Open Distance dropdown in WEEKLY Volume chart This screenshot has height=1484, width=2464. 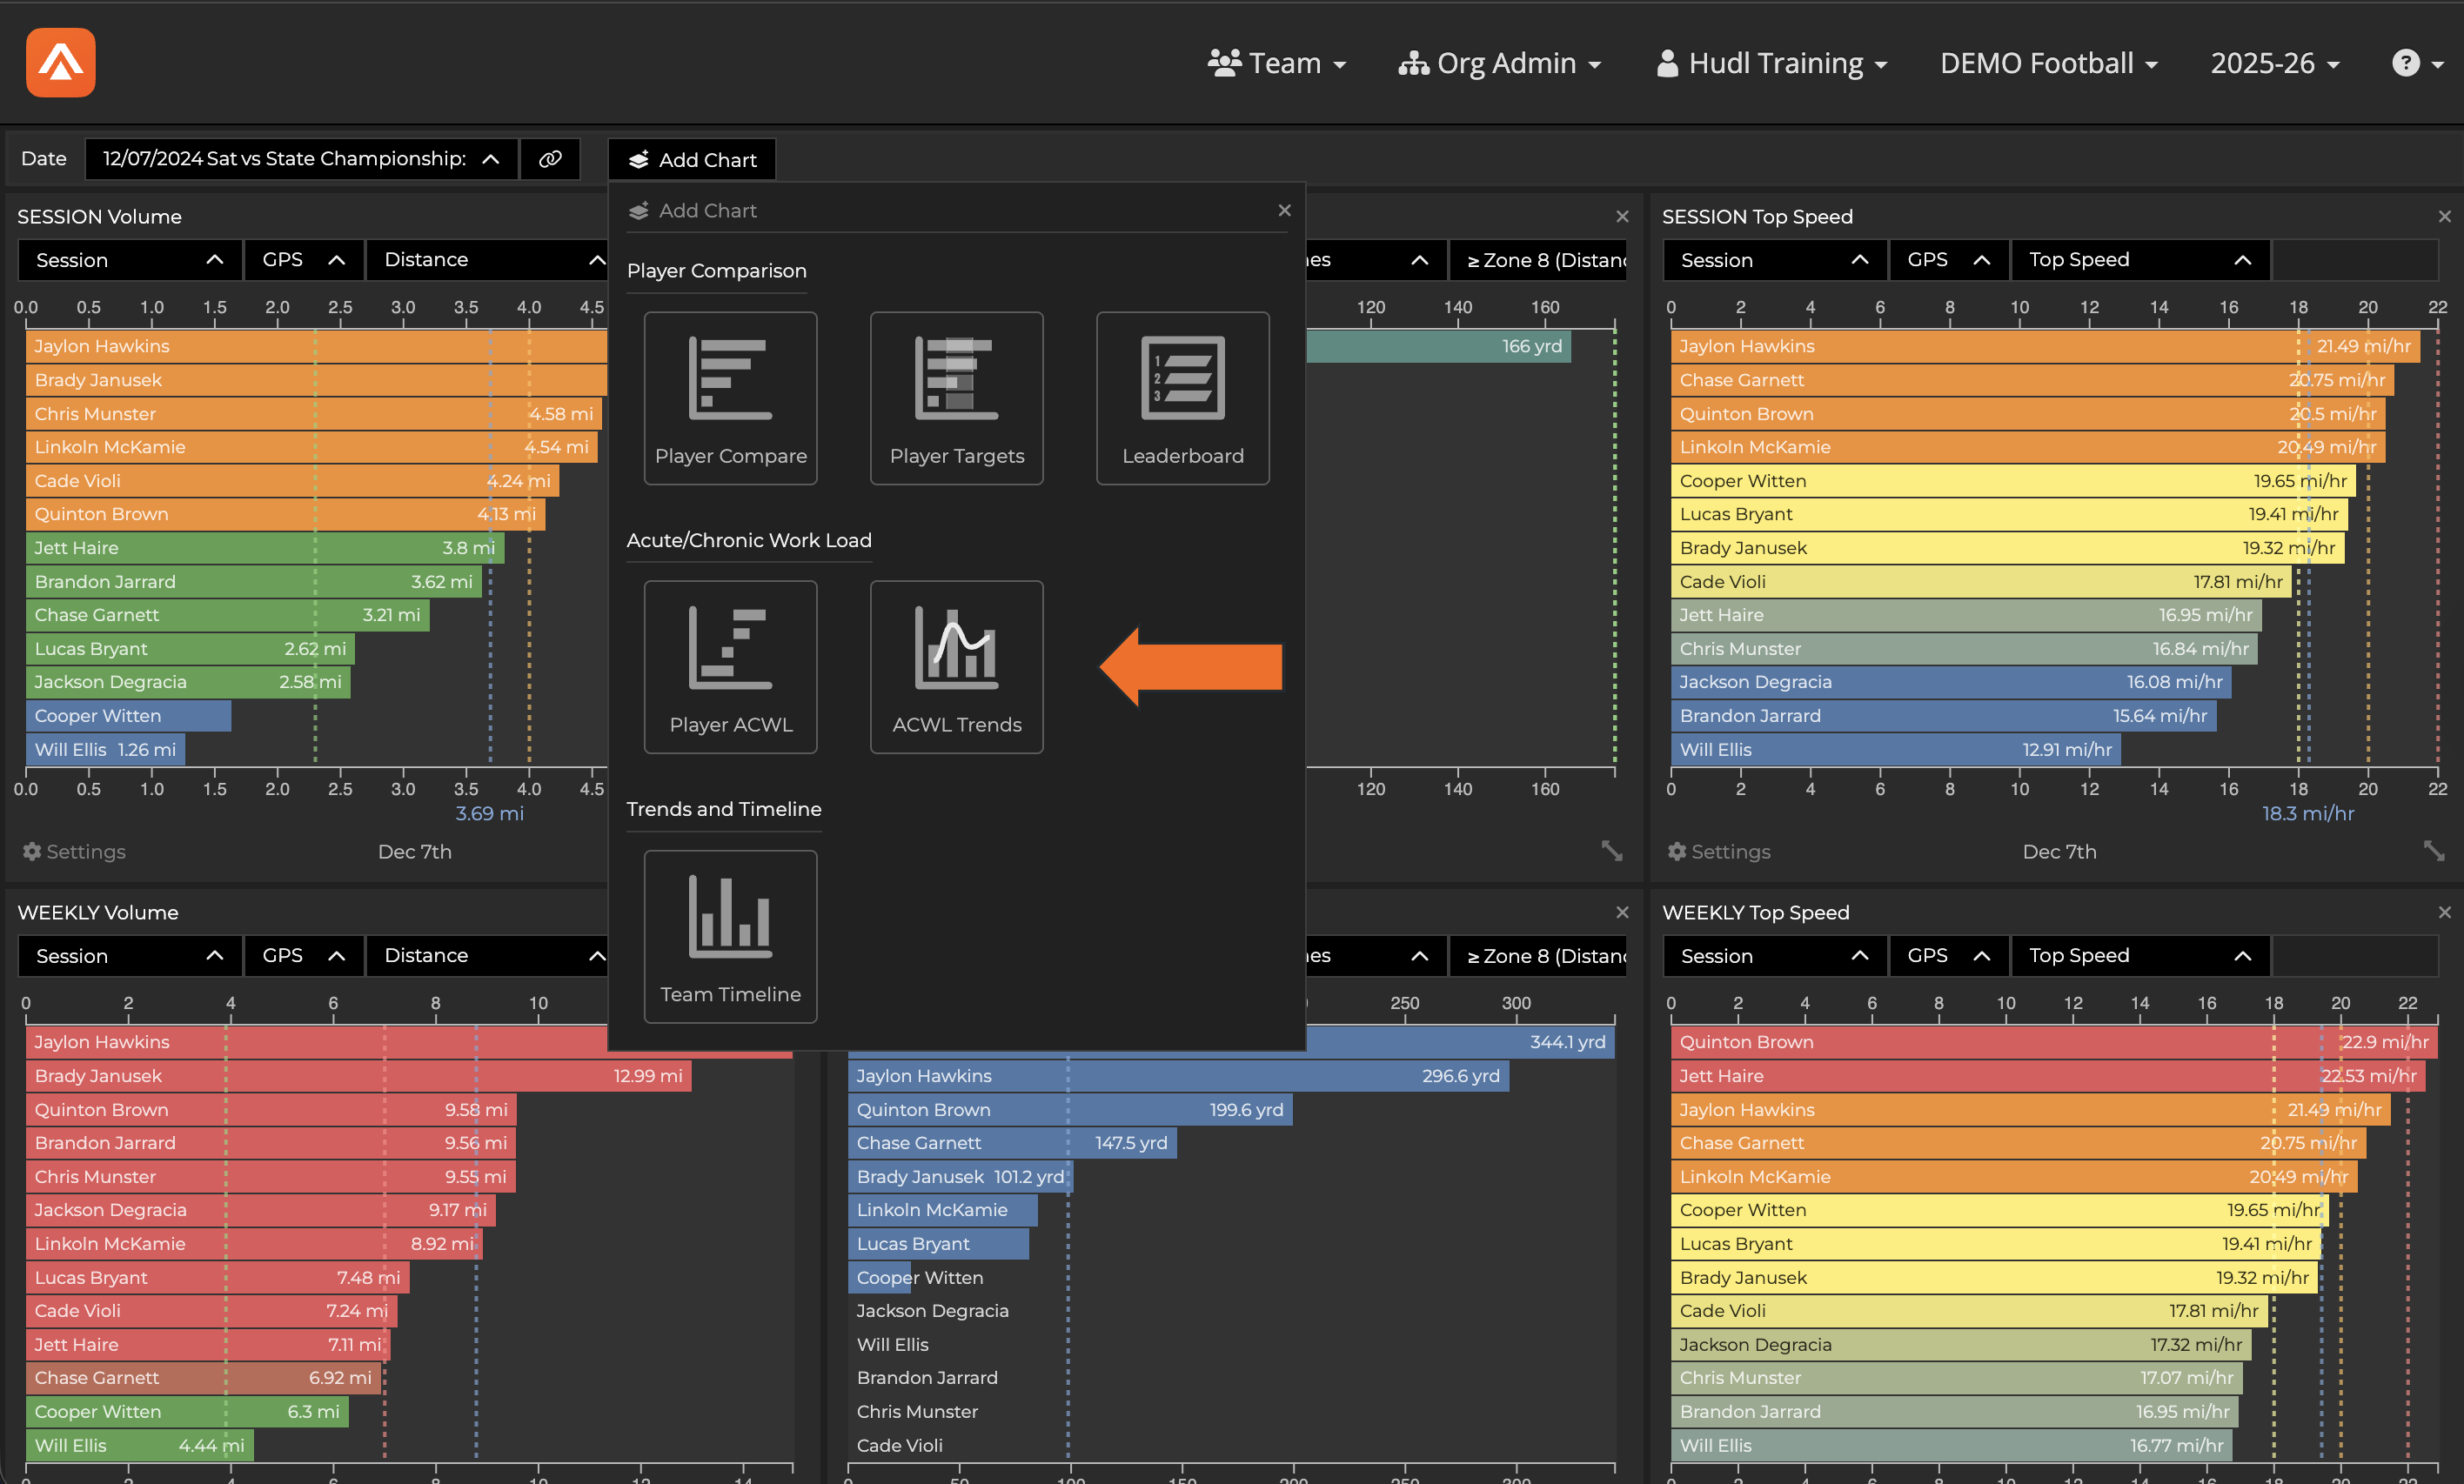pyautogui.click(x=487, y=956)
